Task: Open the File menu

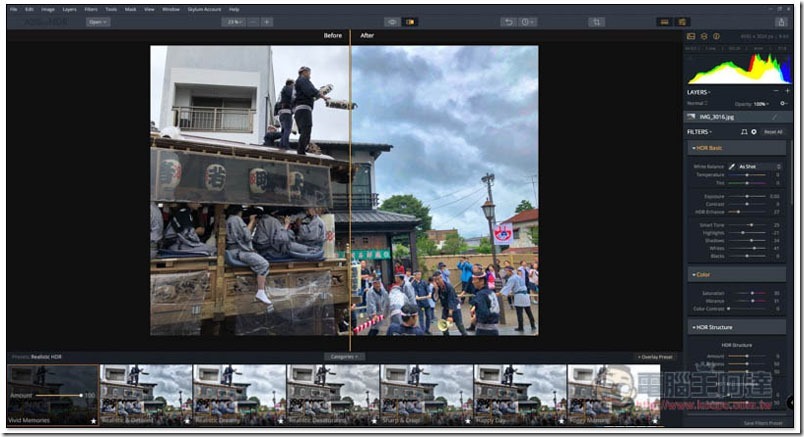Action: pos(13,9)
